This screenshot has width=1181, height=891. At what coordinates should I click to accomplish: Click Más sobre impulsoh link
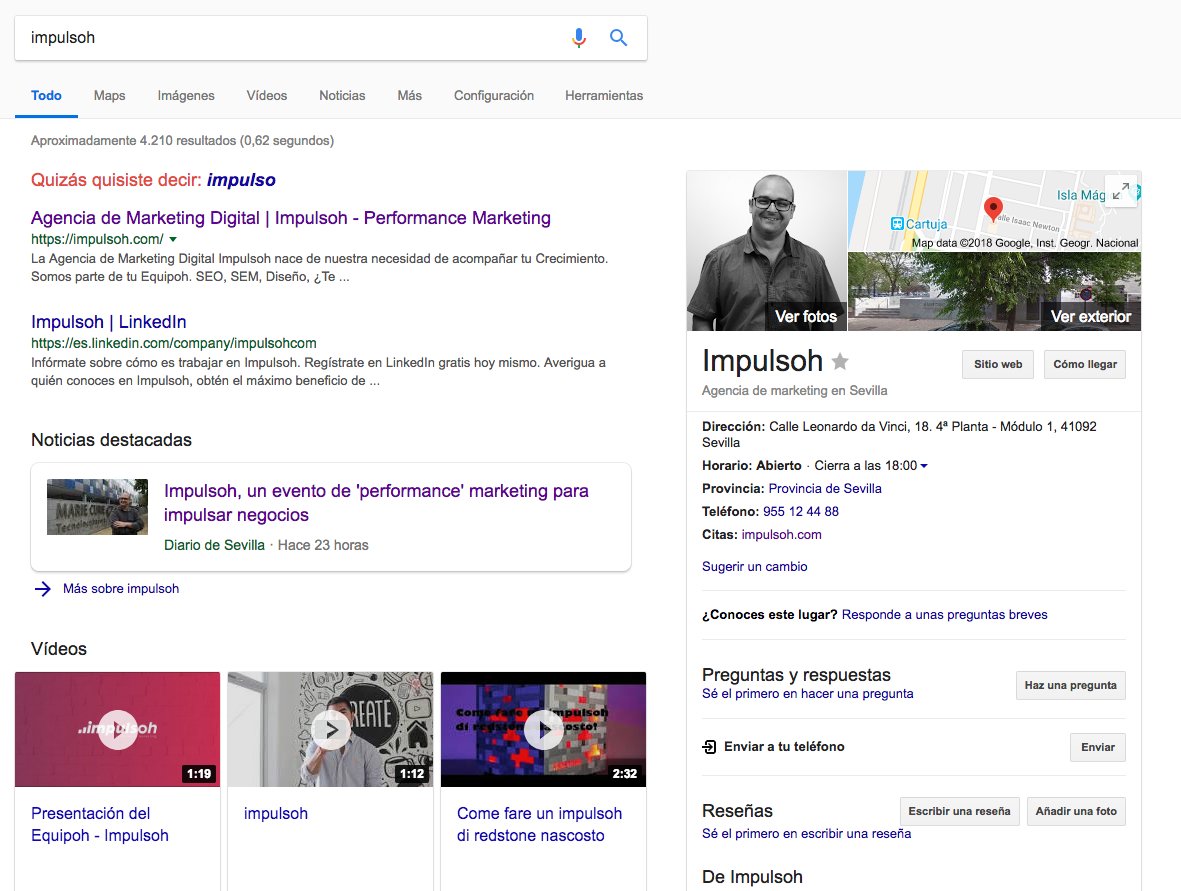pos(121,589)
